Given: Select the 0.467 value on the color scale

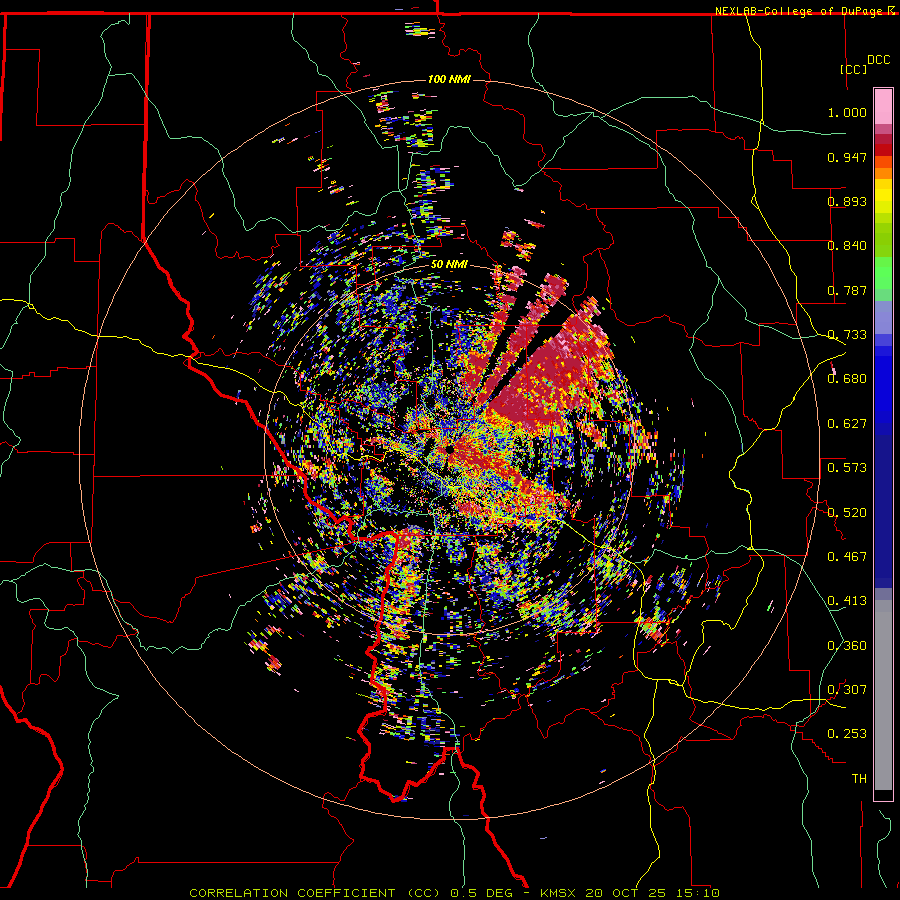Looking at the screenshot, I should click(847, 557).
